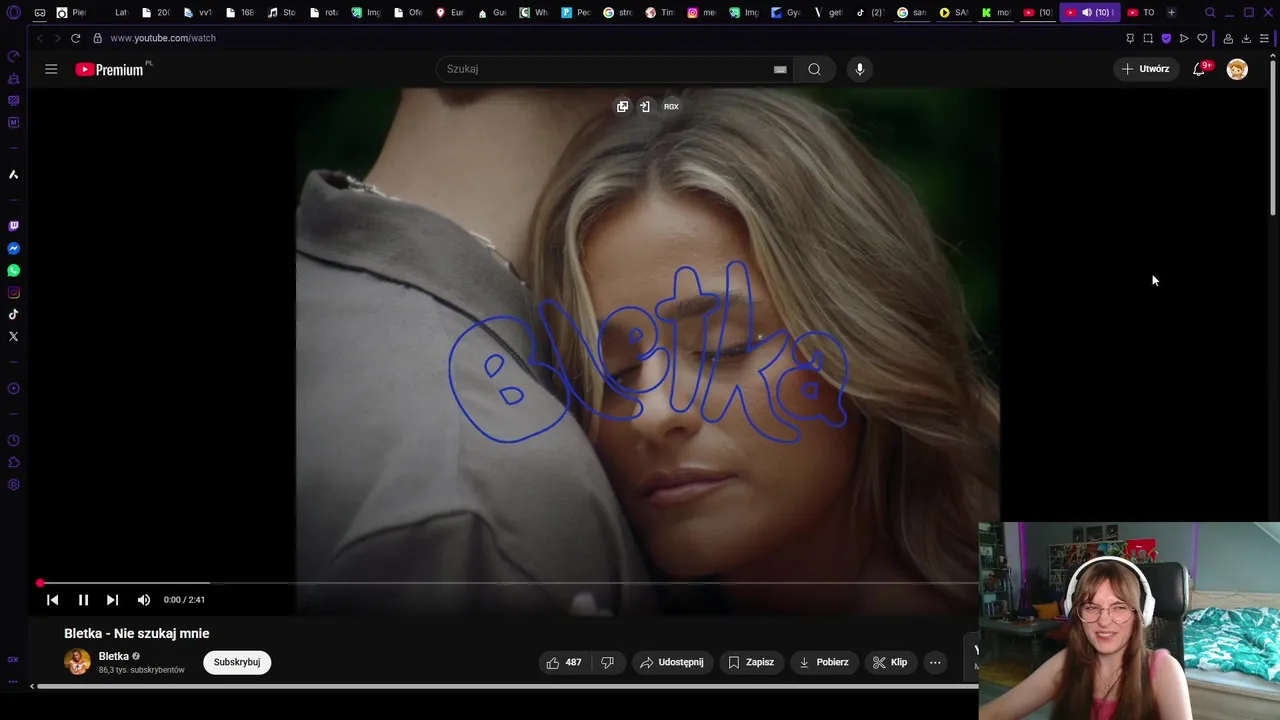Switch to the 'TO' YouTube tab
The image size is (1280, 720).
click(1141, 13)
